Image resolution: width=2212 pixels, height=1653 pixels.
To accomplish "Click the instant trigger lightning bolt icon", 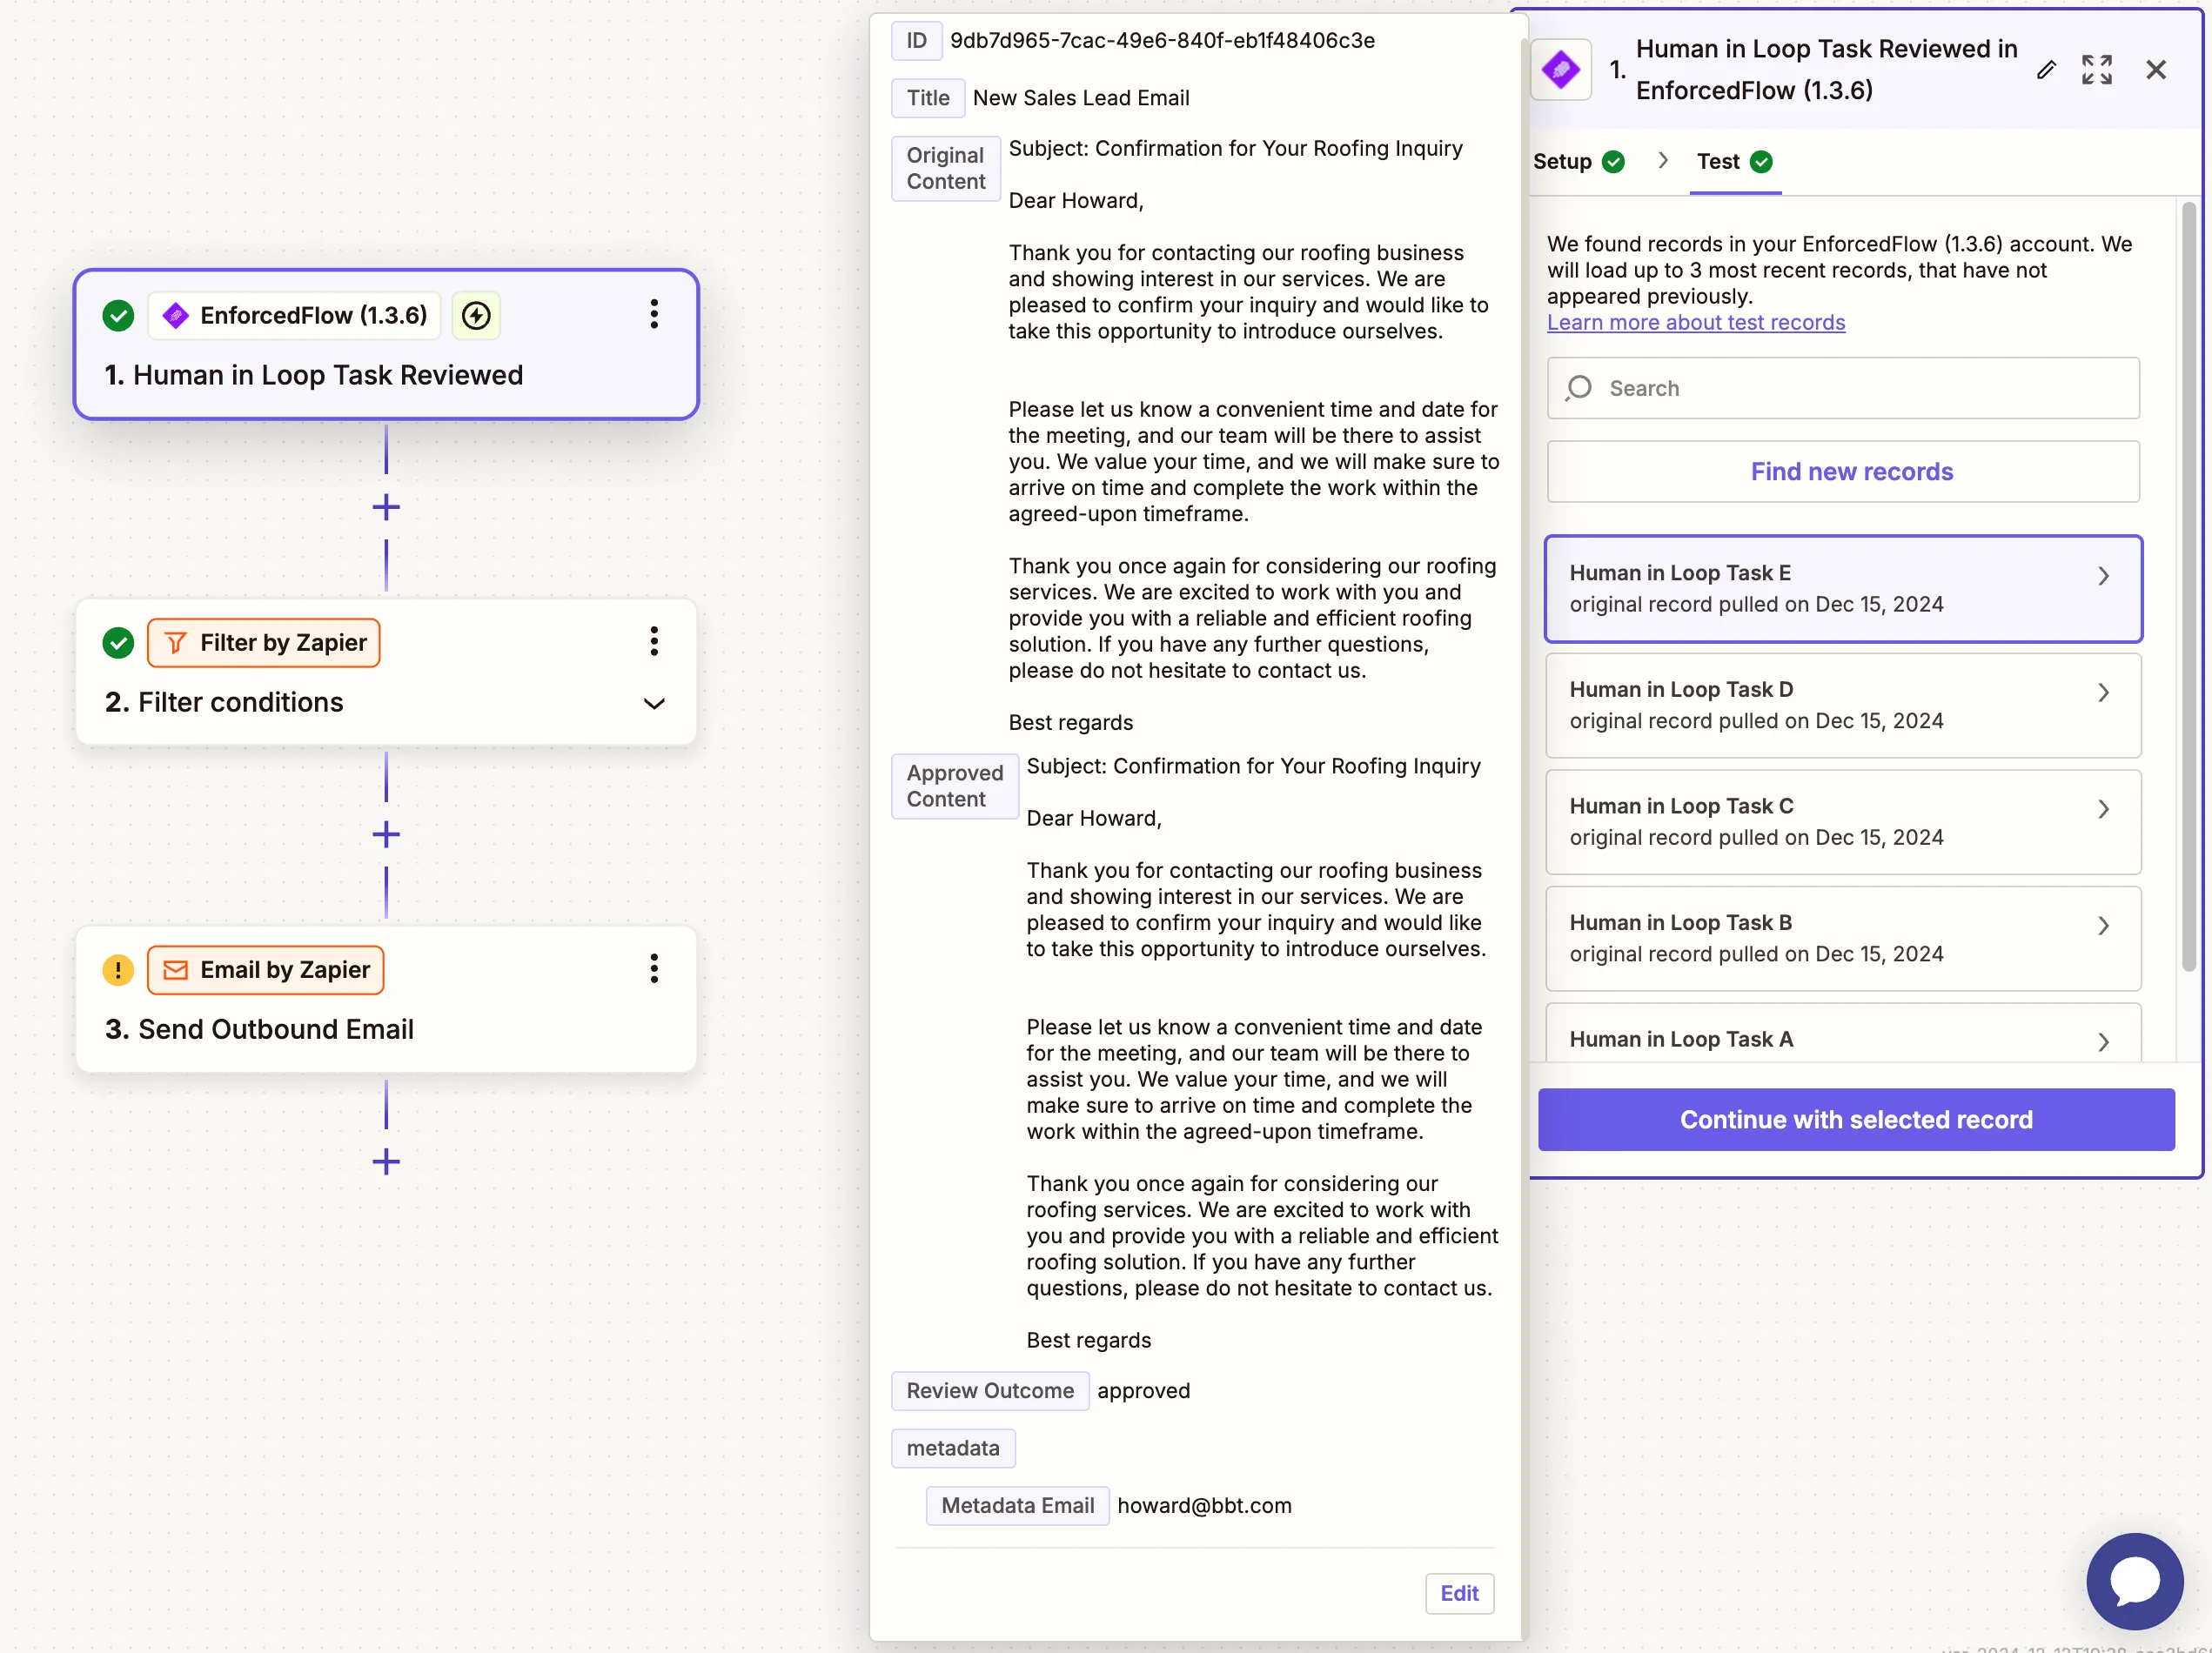I will coord(476,316).
